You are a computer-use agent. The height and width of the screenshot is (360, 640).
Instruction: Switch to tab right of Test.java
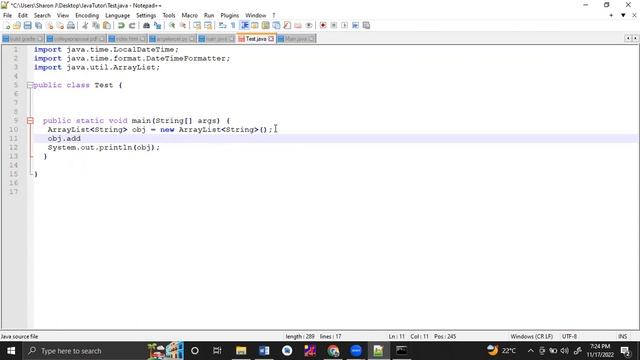pos(296,39)
